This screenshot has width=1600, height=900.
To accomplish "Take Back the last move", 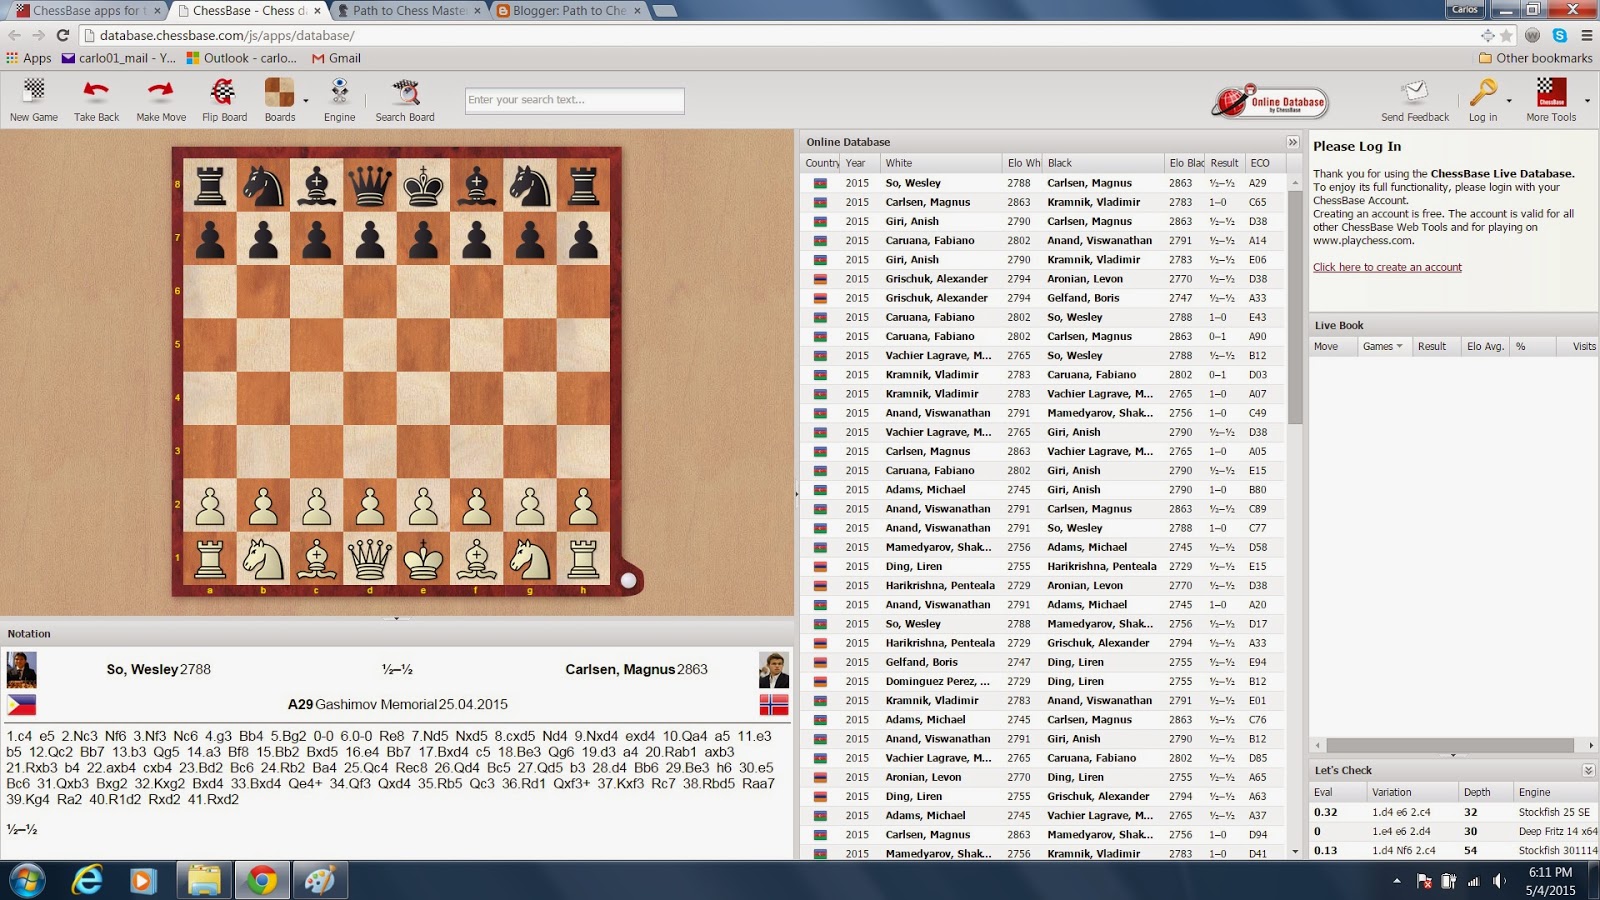I will (x=95, y=99).
